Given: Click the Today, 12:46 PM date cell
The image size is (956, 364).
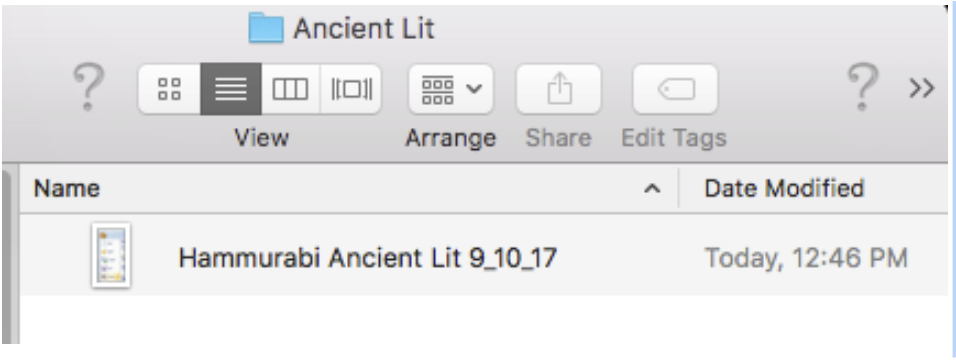Looking at the screenshot, I should click(x=806, y=259).
